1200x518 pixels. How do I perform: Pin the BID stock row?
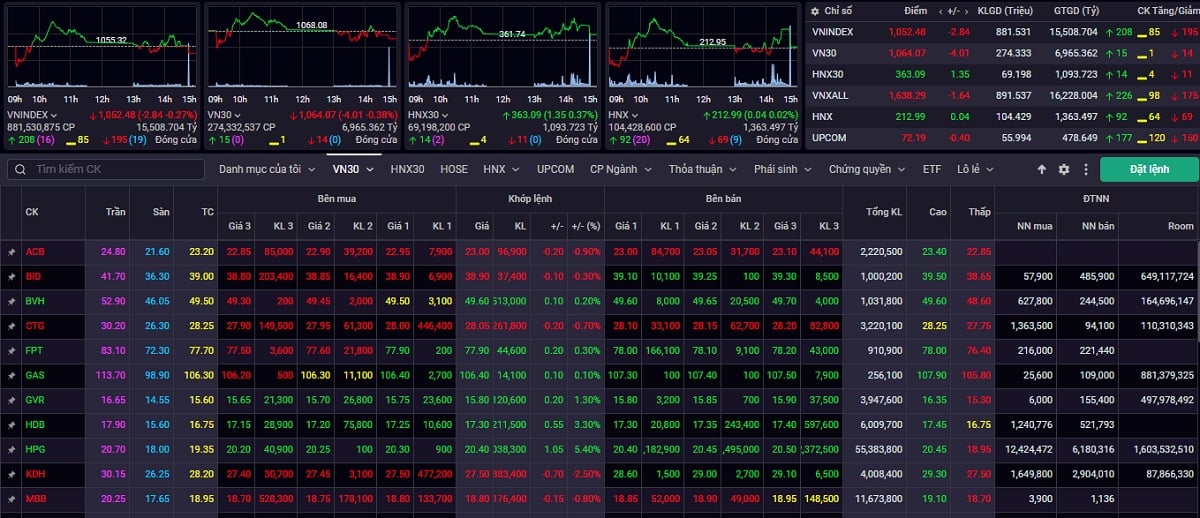click(11, 275)
